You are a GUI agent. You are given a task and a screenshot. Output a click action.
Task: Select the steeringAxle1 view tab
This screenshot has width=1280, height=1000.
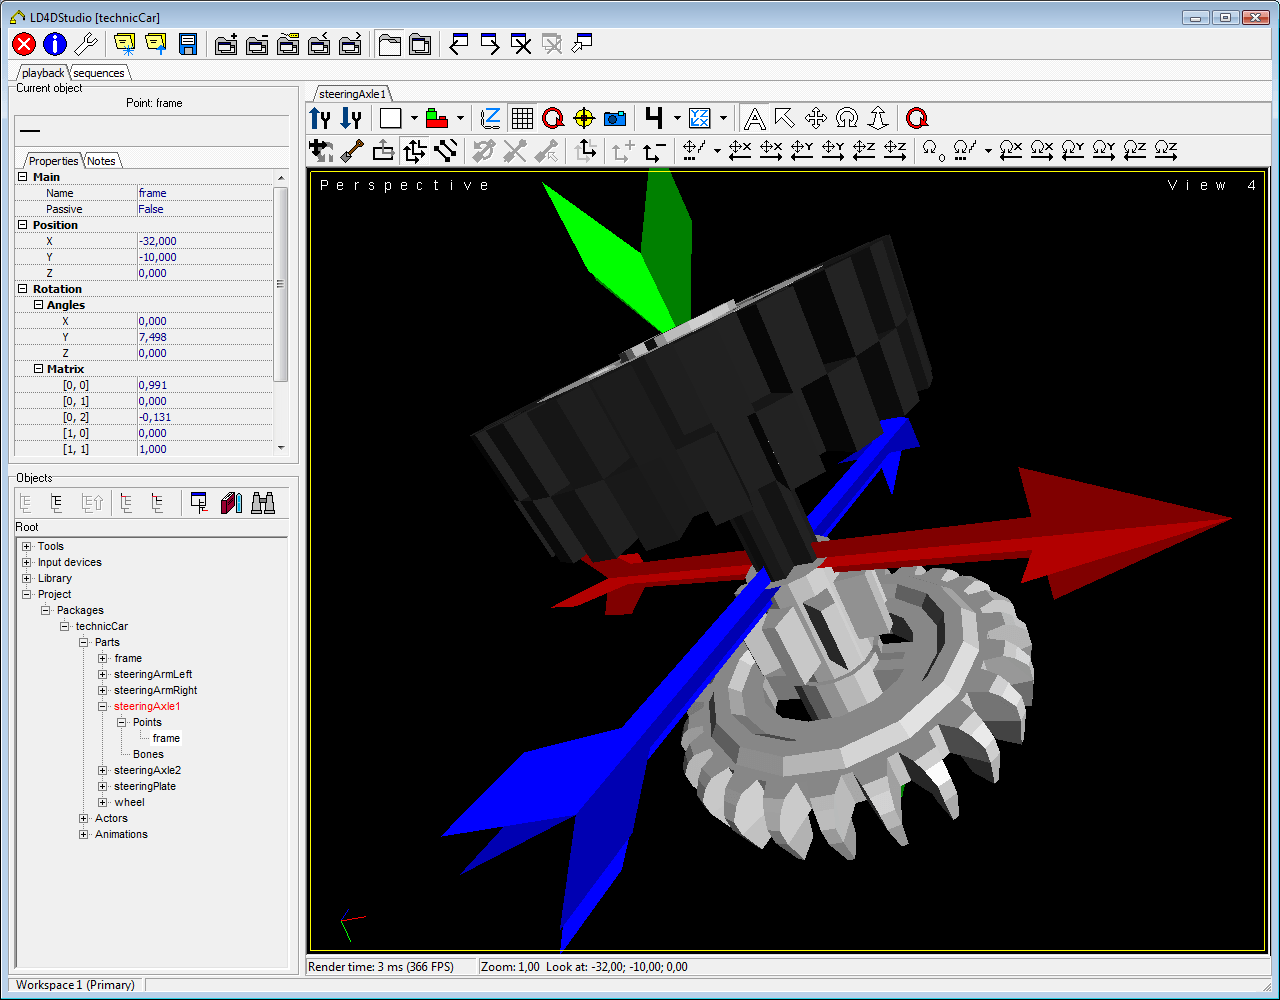coord(352,93)
